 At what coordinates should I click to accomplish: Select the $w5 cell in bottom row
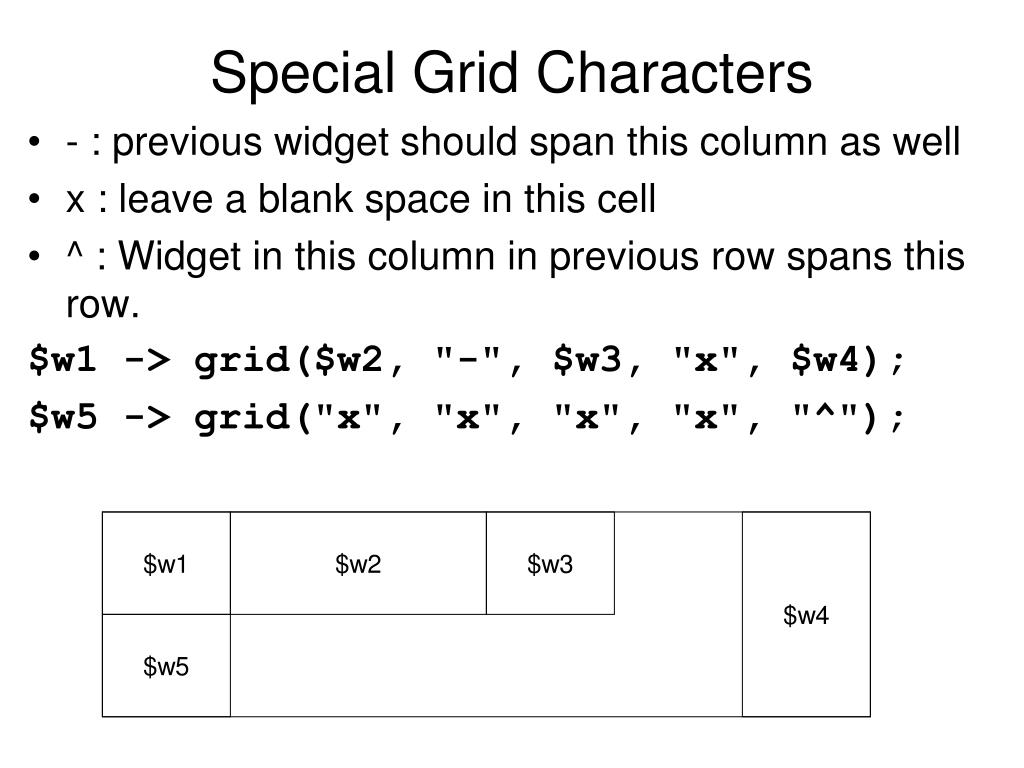[167, 665]
